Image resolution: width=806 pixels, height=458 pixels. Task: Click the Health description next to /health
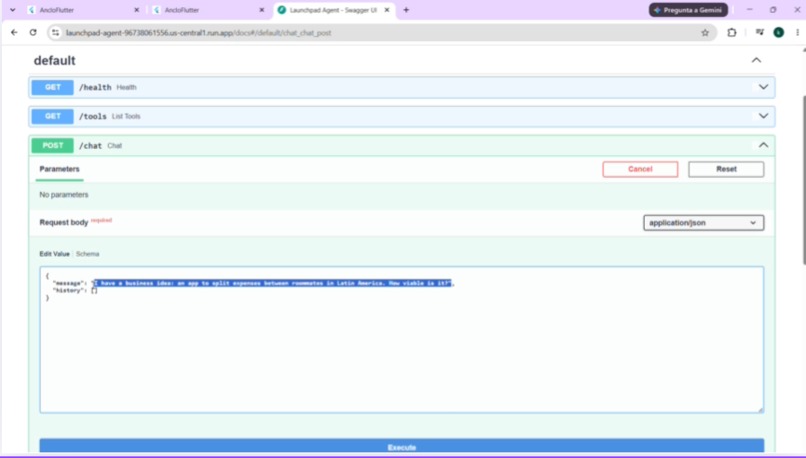[x=126, y=87]
